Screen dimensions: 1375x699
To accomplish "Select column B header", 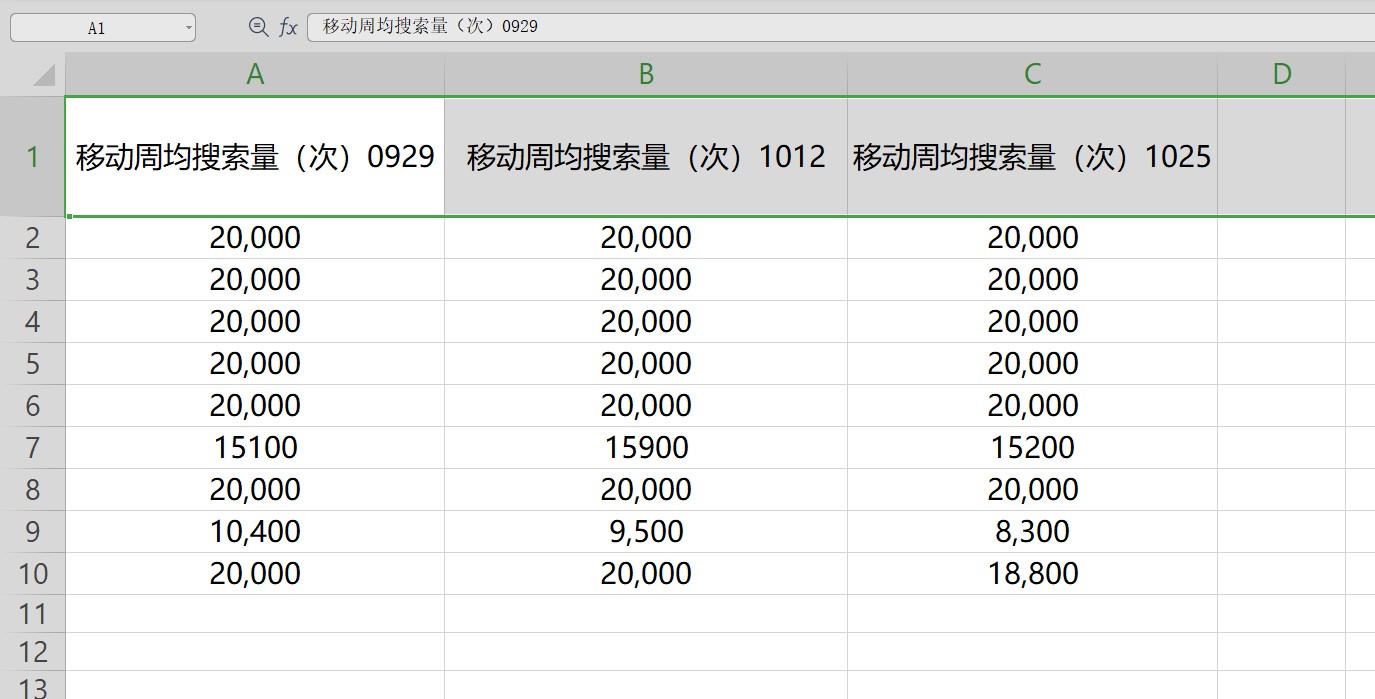I will (x=646, y=74).
